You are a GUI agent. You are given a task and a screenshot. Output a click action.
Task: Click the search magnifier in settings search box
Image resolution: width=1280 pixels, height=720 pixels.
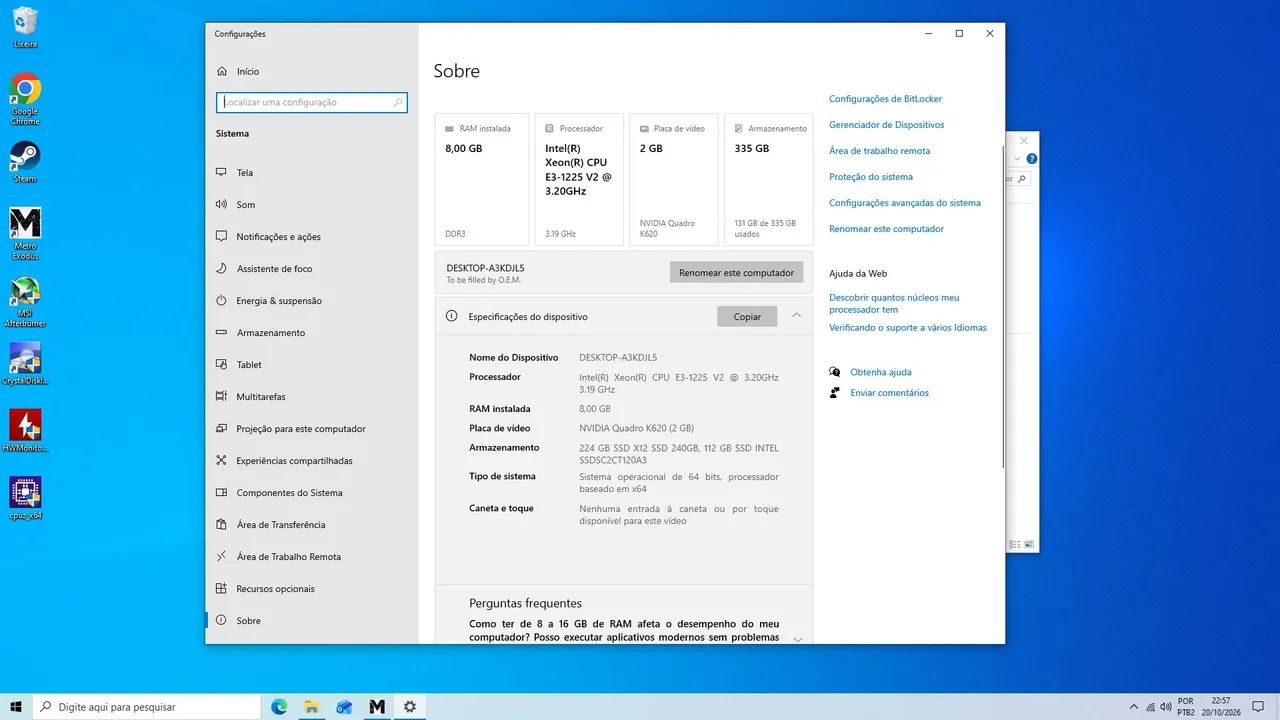click(398, 102)
